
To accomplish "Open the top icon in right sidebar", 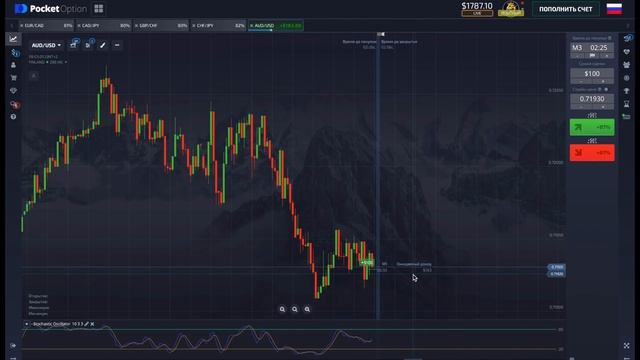I will coord(627,39).
